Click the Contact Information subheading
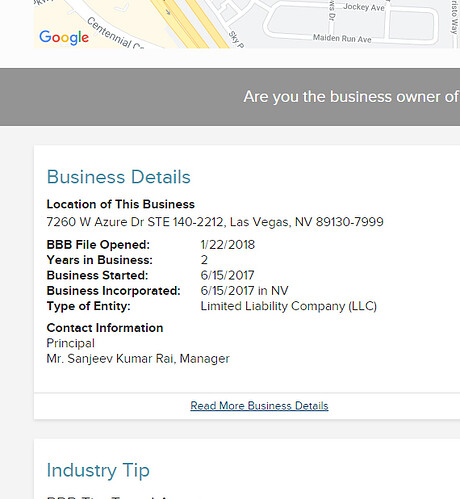Viewport: 460px width, 499px height. pyautogui.click(x=105, y=328)
